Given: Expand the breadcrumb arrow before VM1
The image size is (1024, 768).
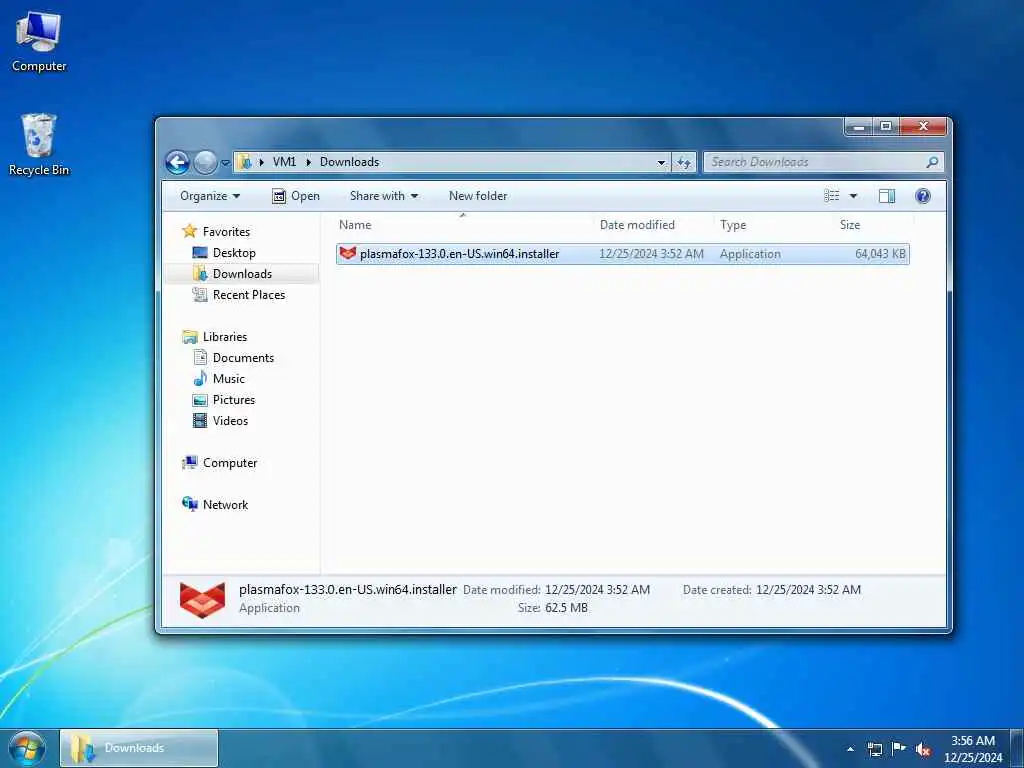Looking at the screenshot, I should (262, 162).
